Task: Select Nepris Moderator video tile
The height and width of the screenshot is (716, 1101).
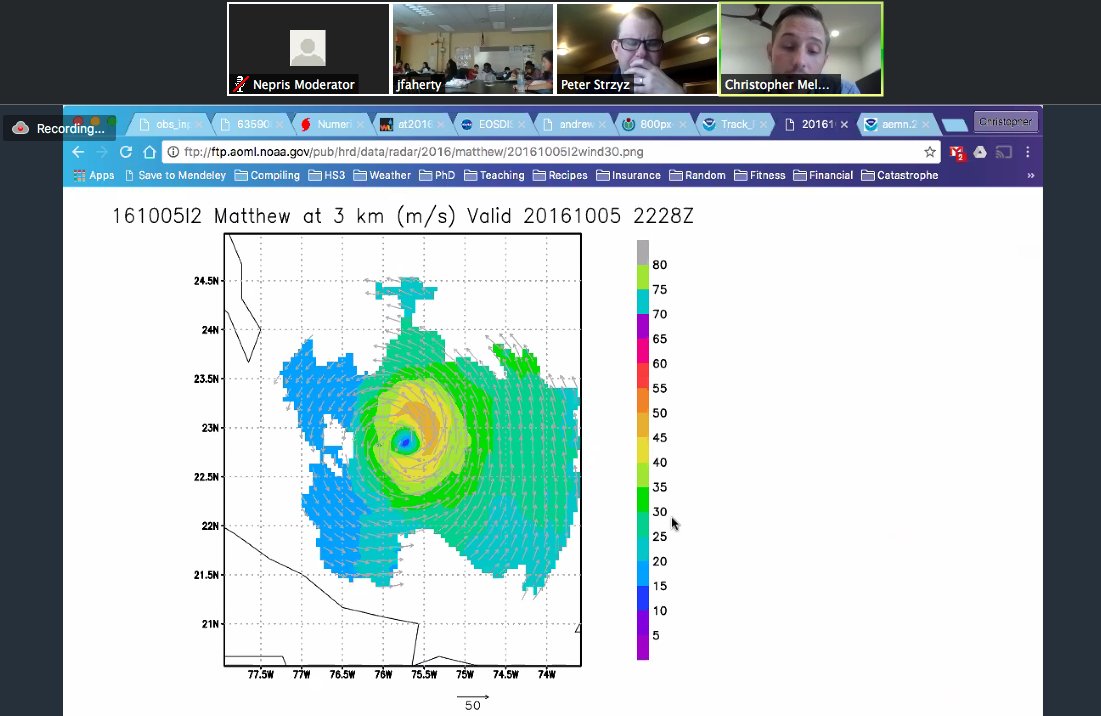Action: click(x=308, y=48)
